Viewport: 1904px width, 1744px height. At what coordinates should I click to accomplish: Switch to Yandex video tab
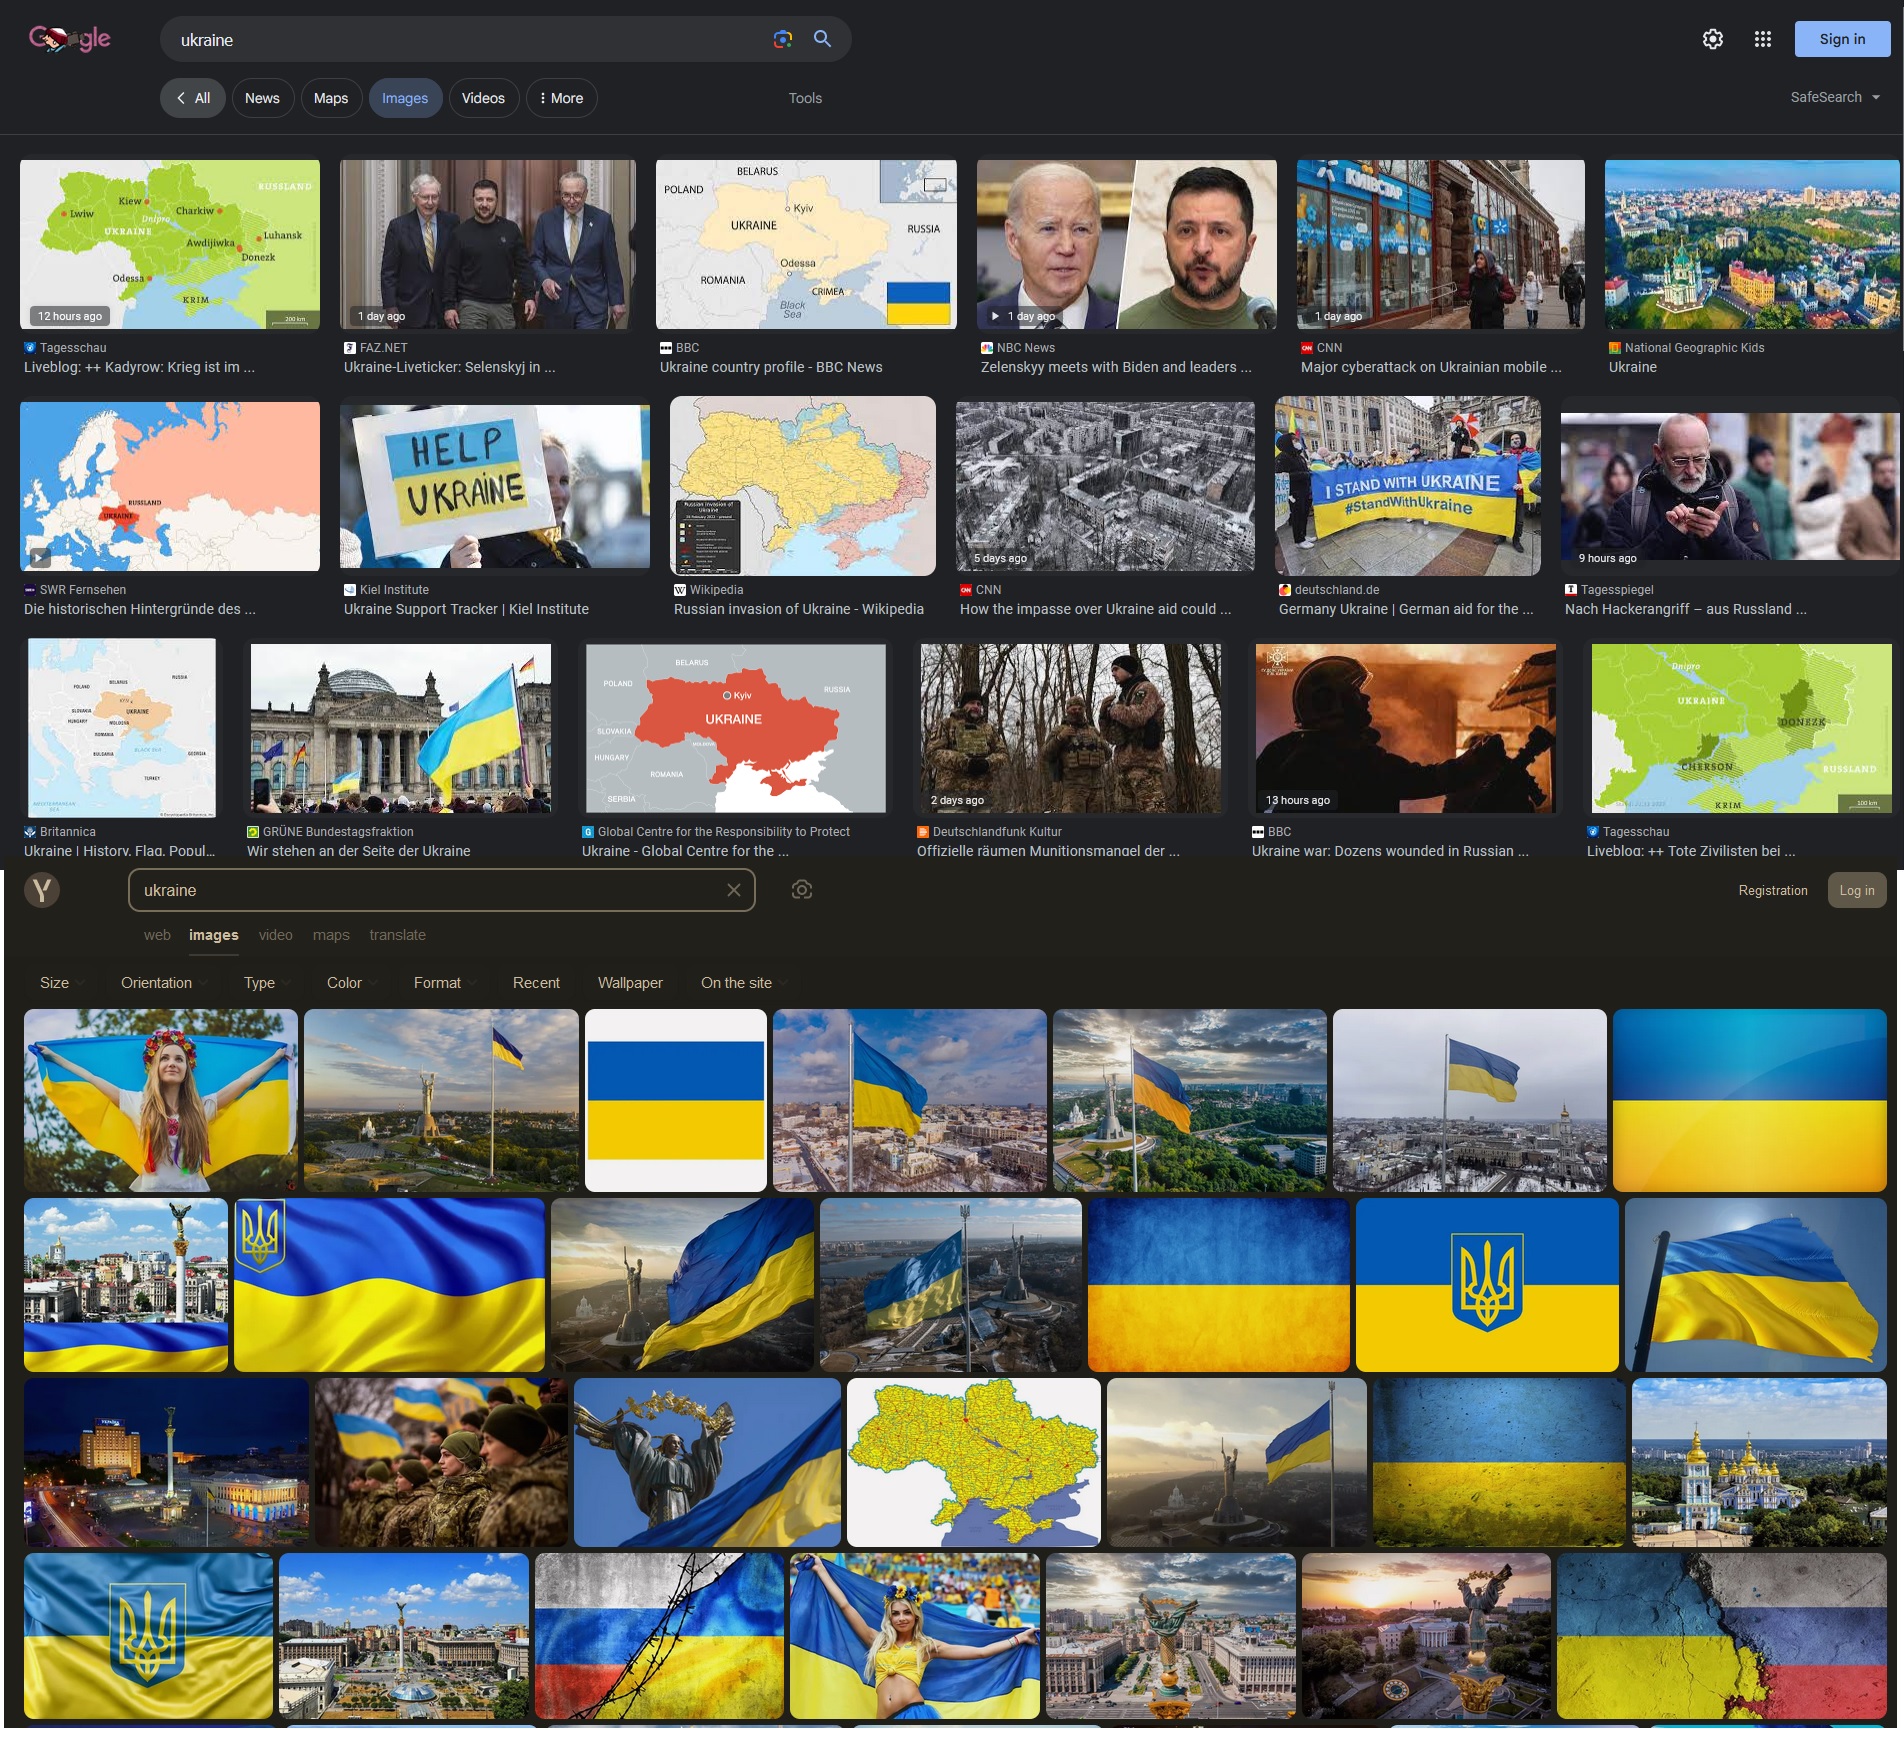(x=276, y=935)
